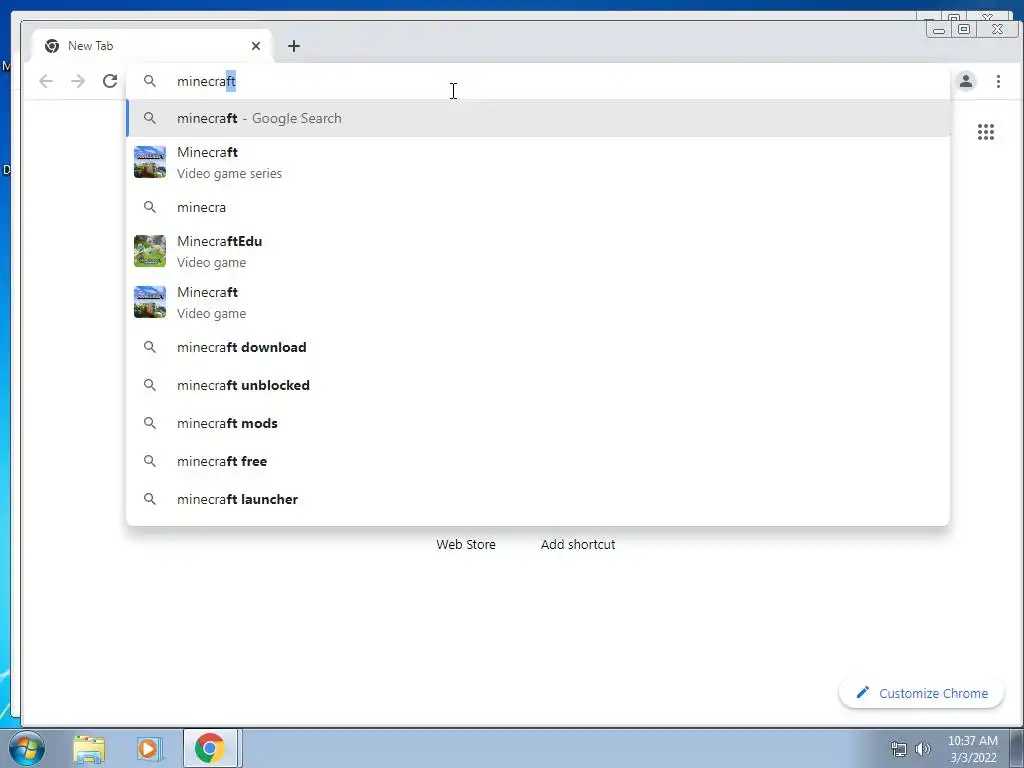
Task: Open a new tab with plus button
Action: click(x=294, y=46)
